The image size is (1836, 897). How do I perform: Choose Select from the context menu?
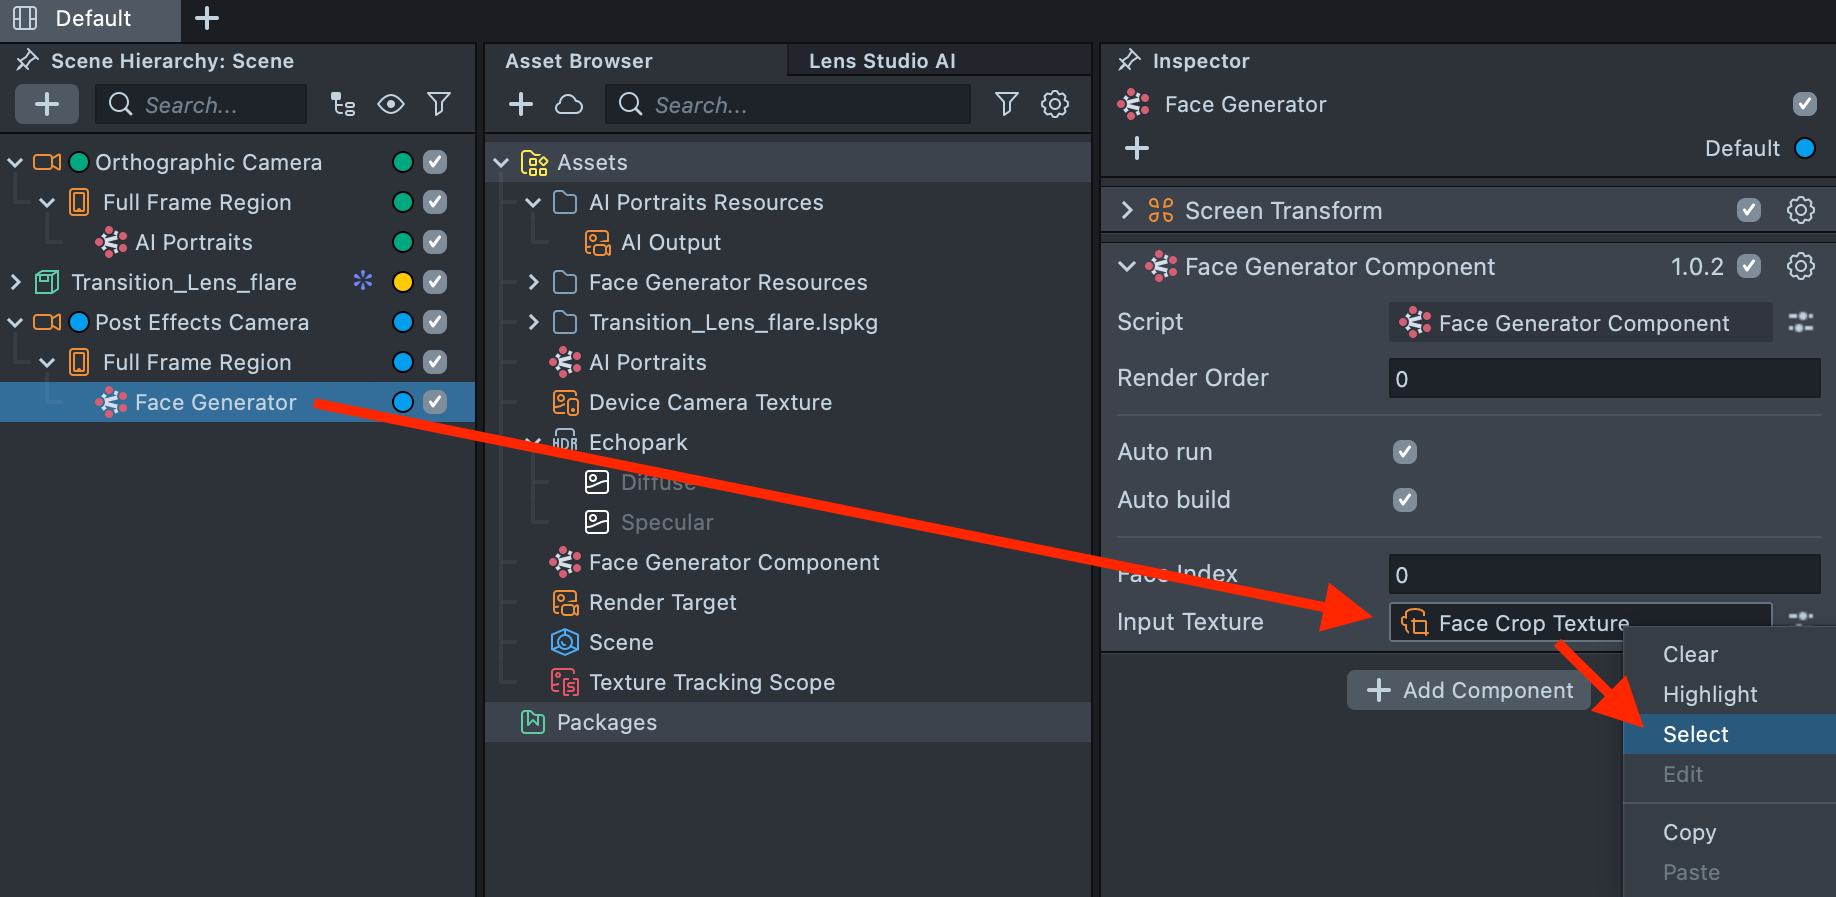[x=1695, y=734]
